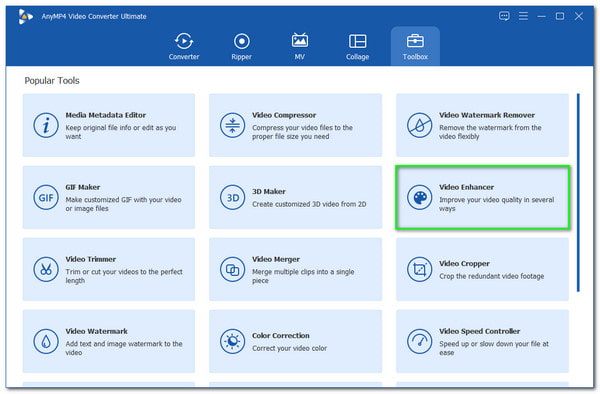Launch the Video Cropper title
Image resolution: width=600 pixels, height=394 pixels.
click(x=464, y=263)
